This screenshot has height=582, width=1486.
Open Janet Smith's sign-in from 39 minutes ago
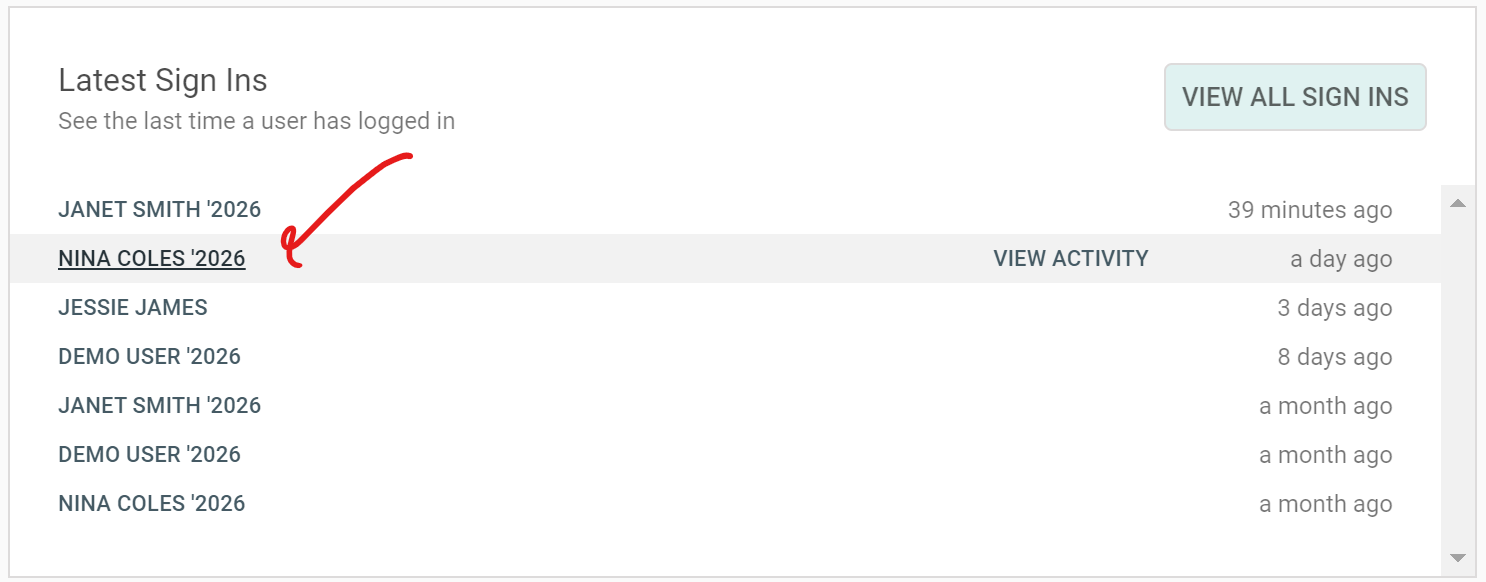159,210
